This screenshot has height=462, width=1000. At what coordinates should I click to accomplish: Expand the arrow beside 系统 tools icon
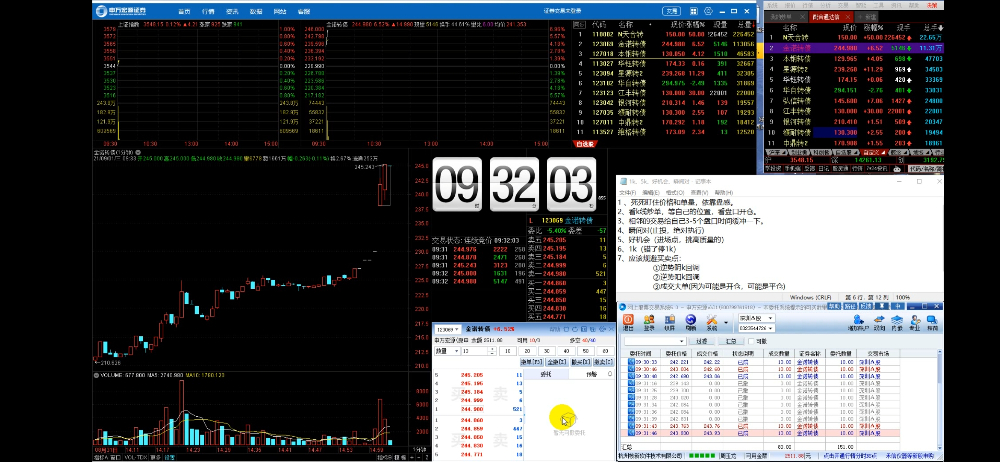pos(726,322)
